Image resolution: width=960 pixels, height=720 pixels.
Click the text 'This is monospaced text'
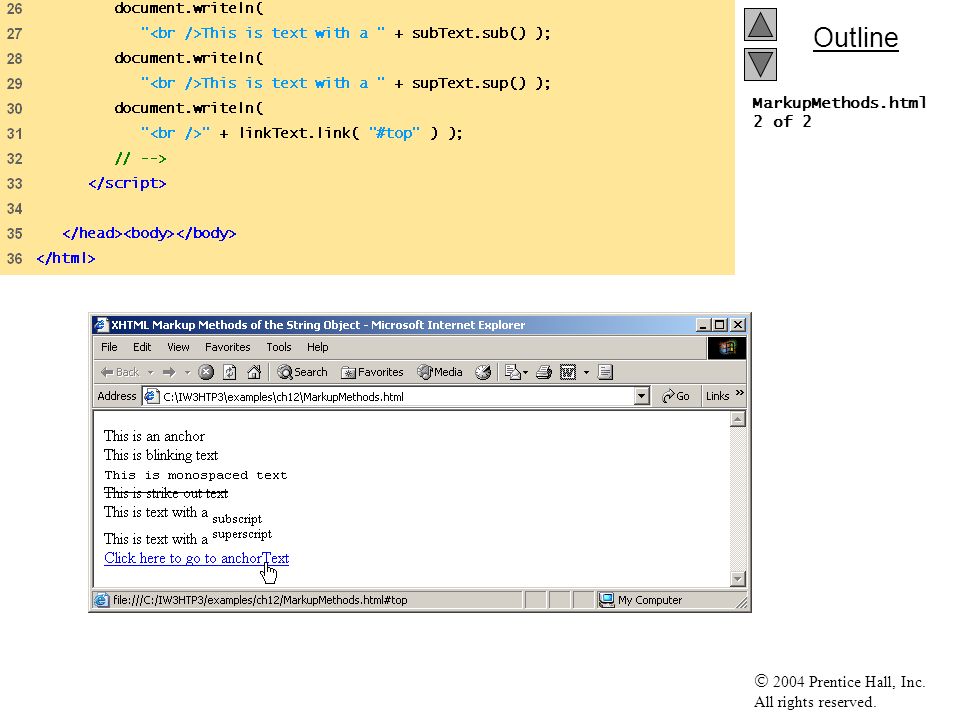point(195,475)
